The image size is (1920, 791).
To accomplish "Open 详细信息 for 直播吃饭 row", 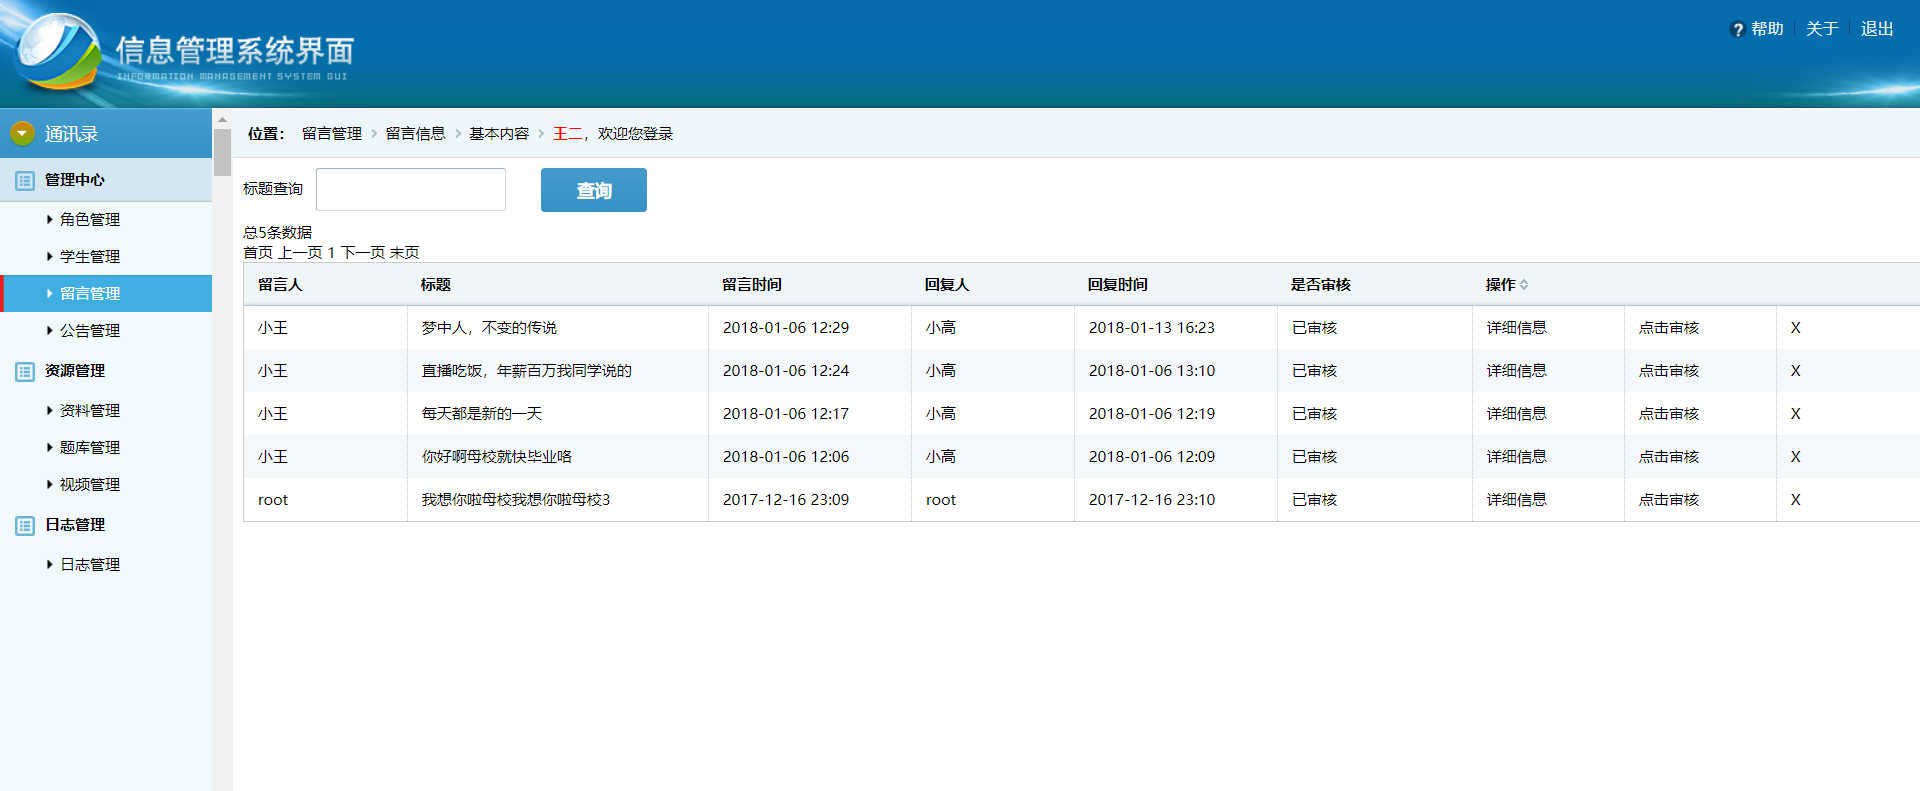I will 1516,371.
